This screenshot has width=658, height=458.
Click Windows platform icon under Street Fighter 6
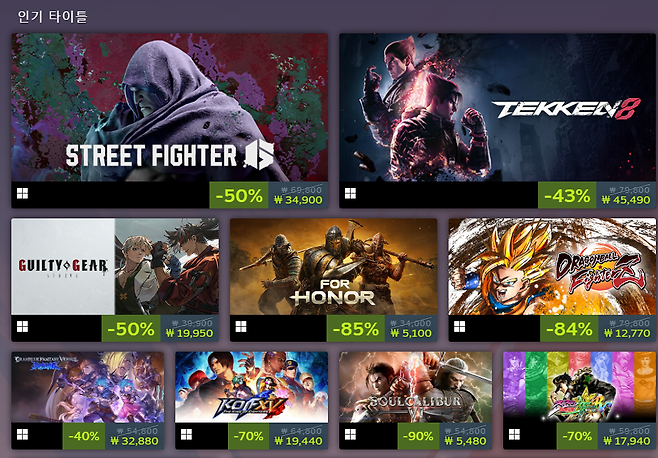(22, 194)
